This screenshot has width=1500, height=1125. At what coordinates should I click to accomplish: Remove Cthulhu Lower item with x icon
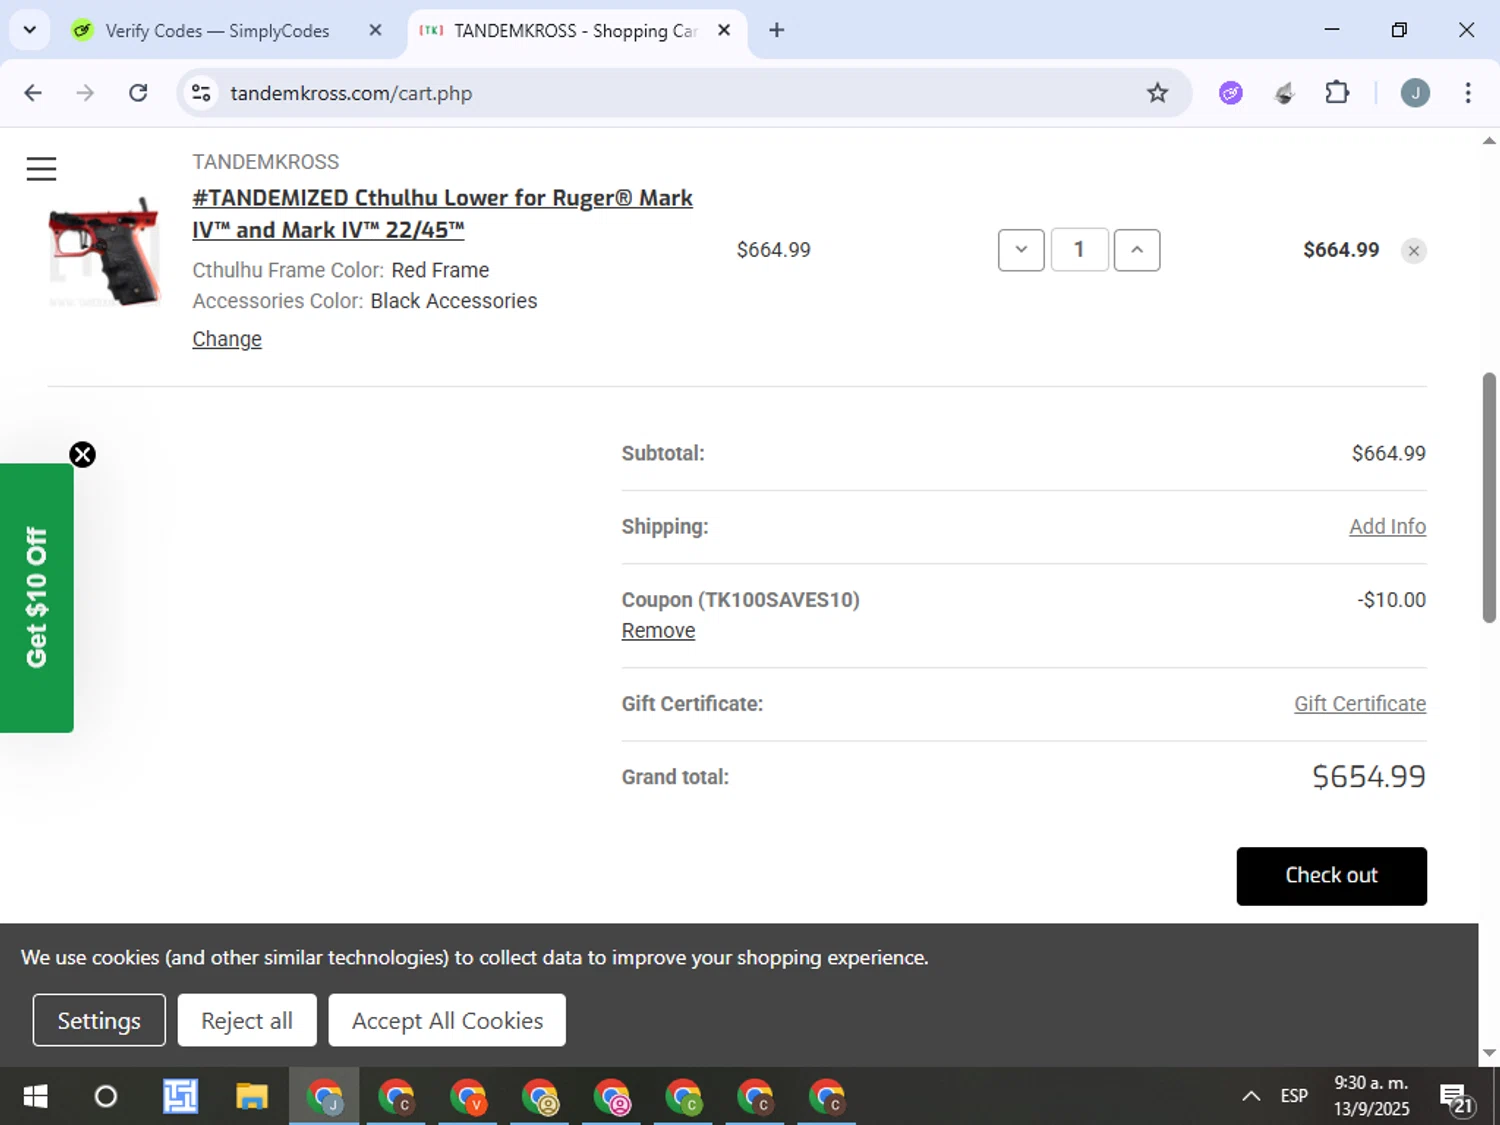(1414, 251)
